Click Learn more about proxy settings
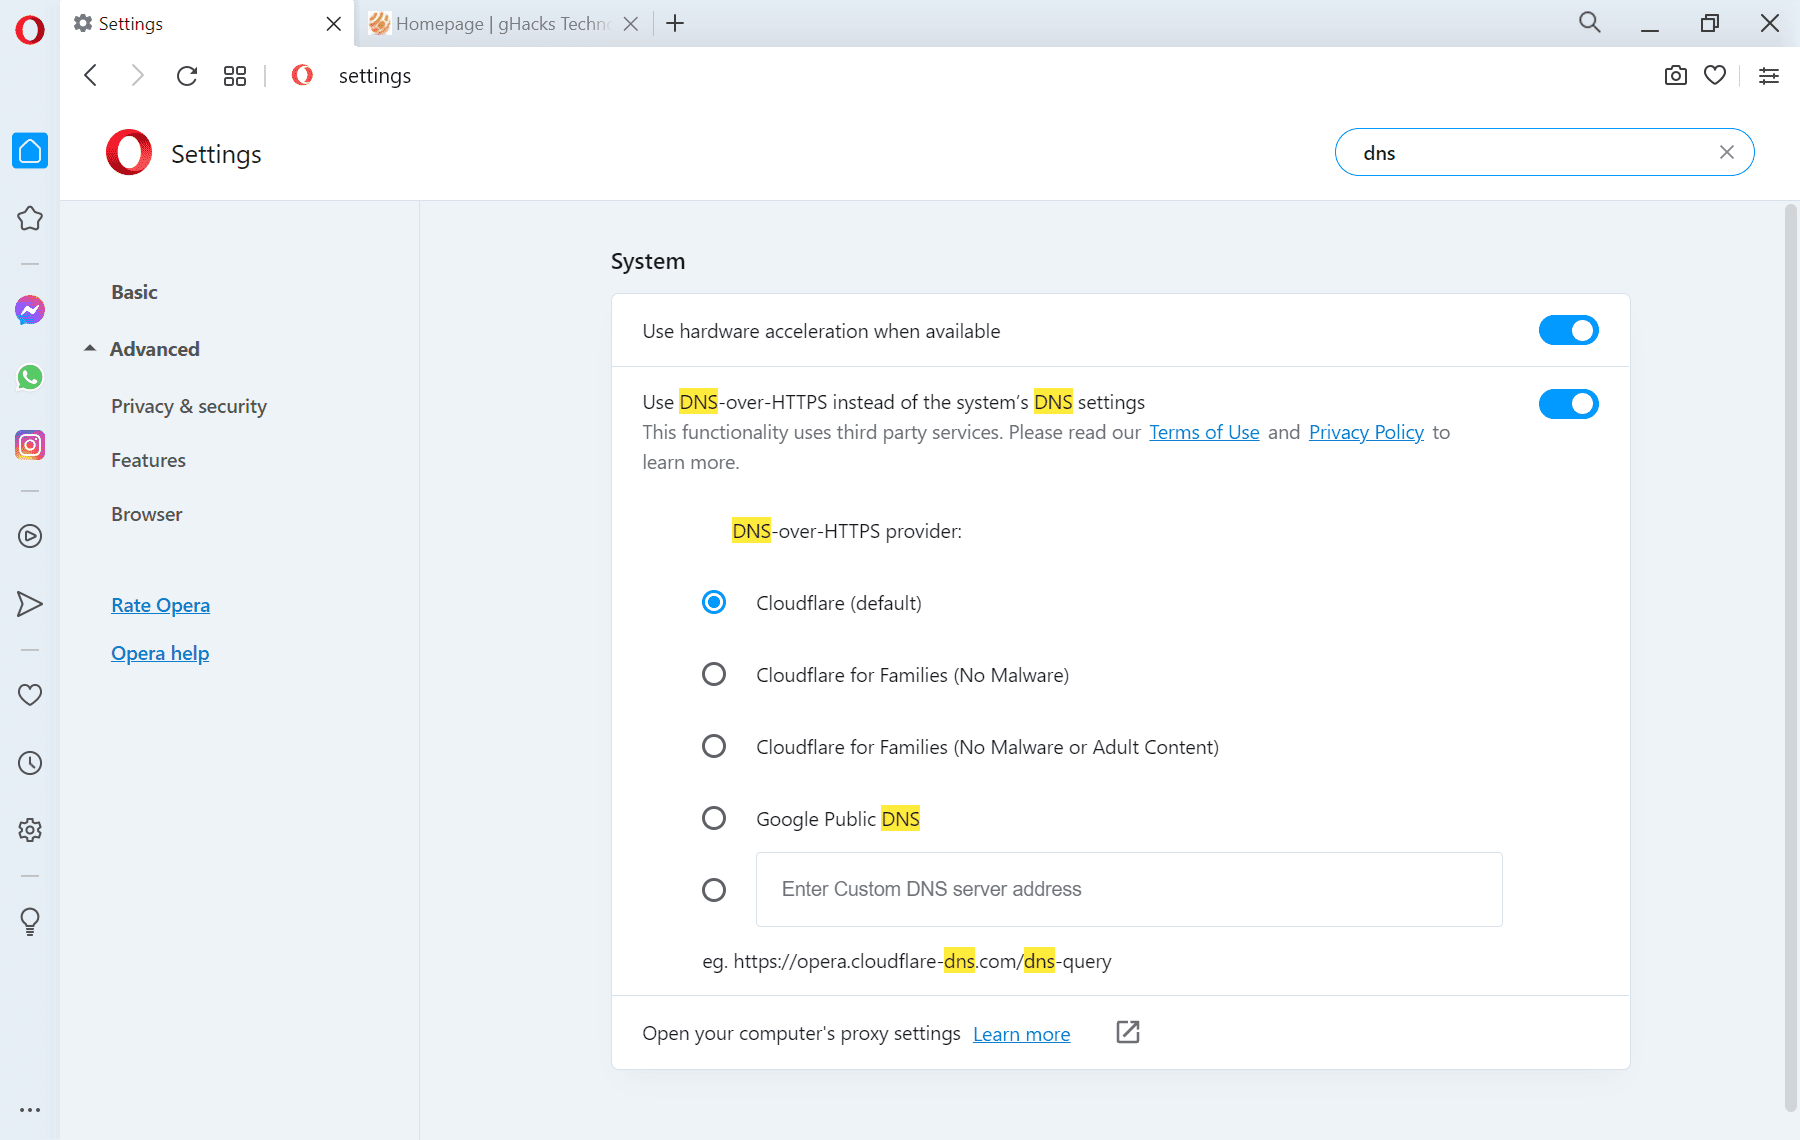The height and width of the screenshot is (1140, 1800). tap(1021, 1033)
